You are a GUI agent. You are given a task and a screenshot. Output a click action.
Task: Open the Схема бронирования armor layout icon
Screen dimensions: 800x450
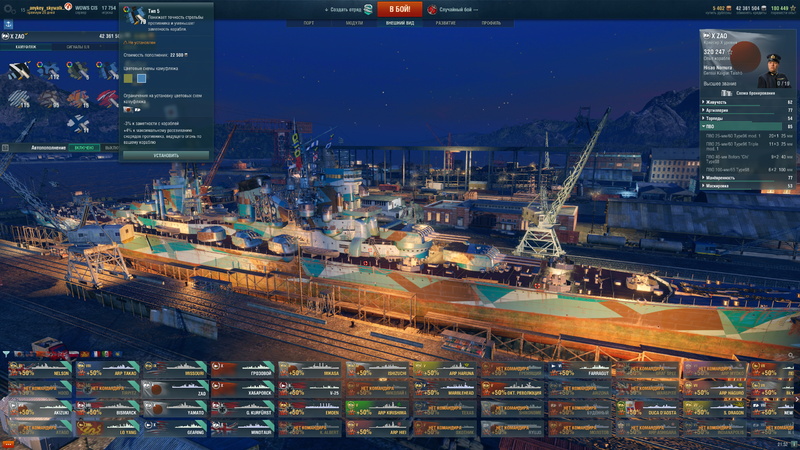point(726,93)
